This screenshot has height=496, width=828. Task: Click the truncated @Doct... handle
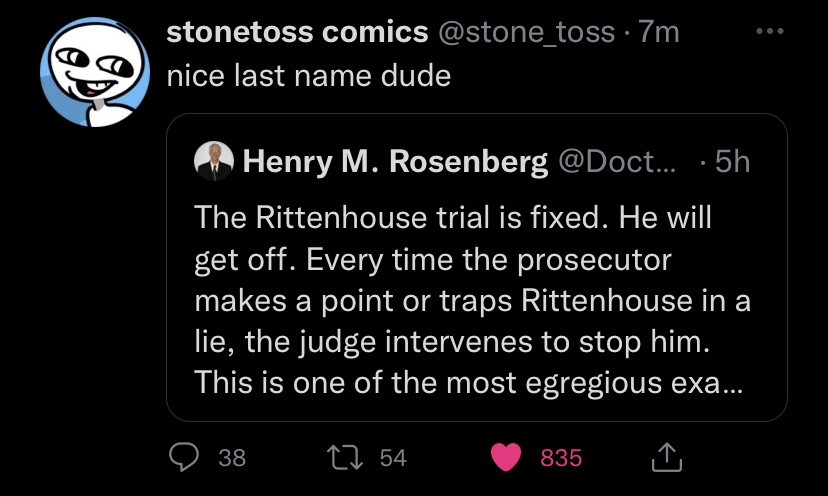click(617, 161)
